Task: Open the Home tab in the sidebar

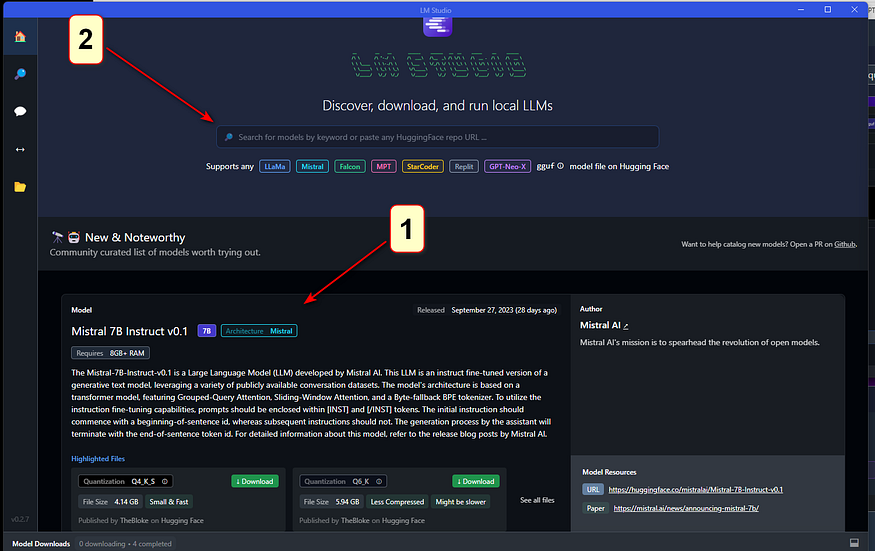Action: point(20,37)
